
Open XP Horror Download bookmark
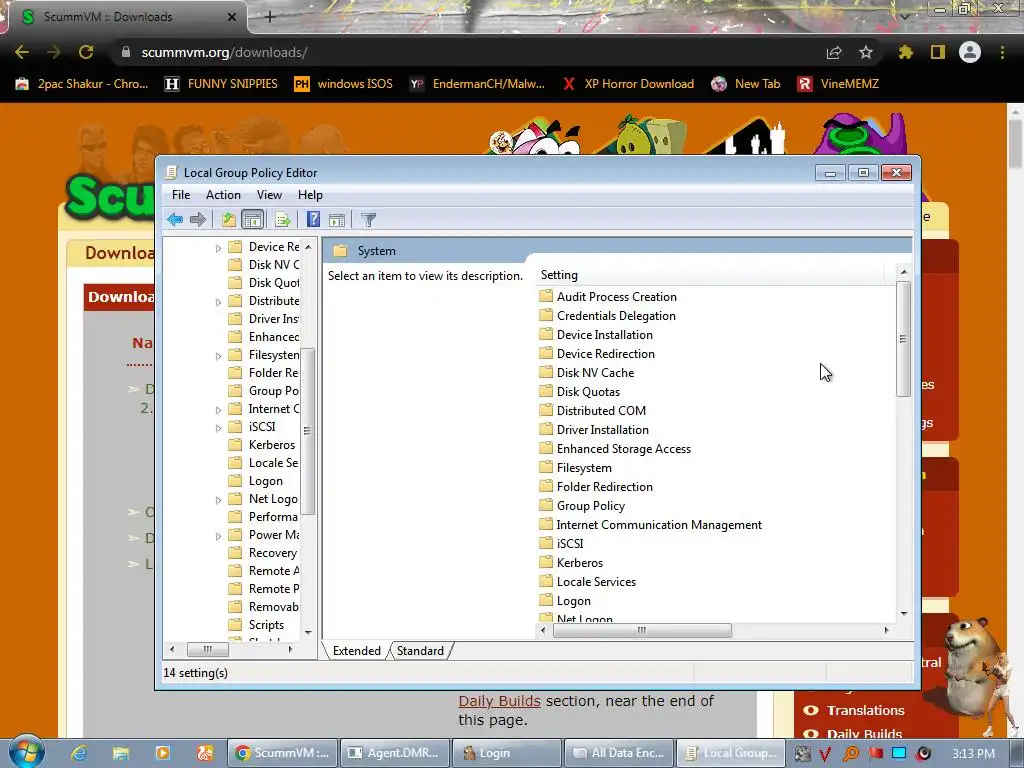click(628, 84)
